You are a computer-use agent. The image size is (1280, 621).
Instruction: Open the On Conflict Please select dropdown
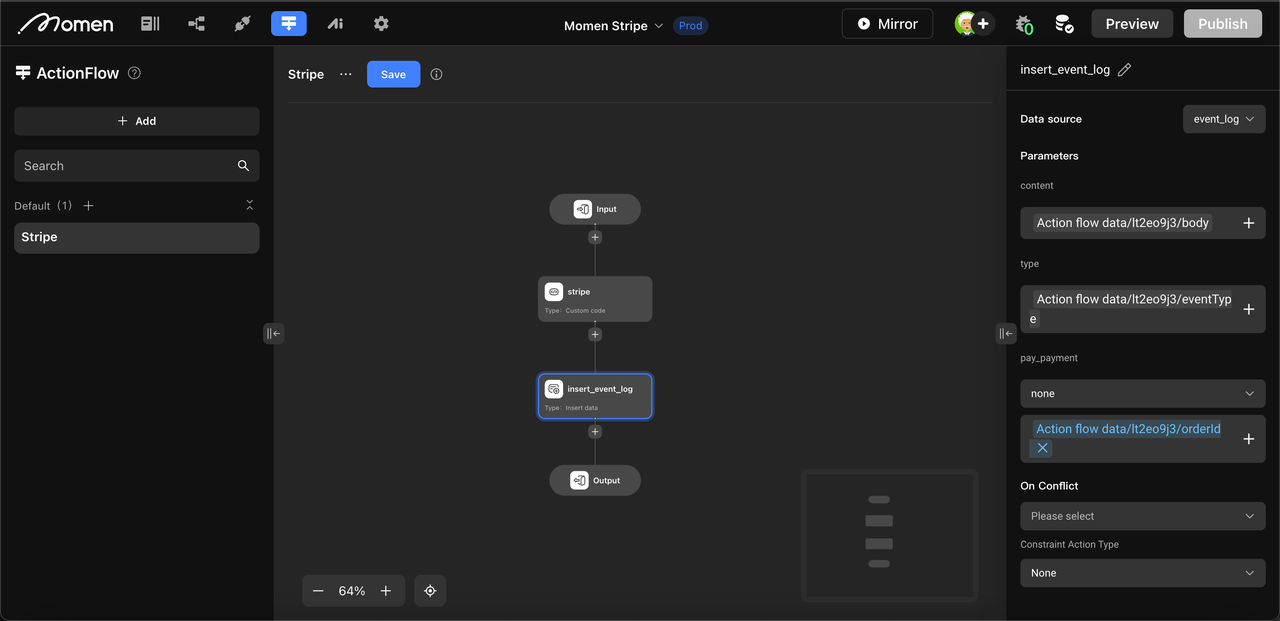click(1143, 516)
